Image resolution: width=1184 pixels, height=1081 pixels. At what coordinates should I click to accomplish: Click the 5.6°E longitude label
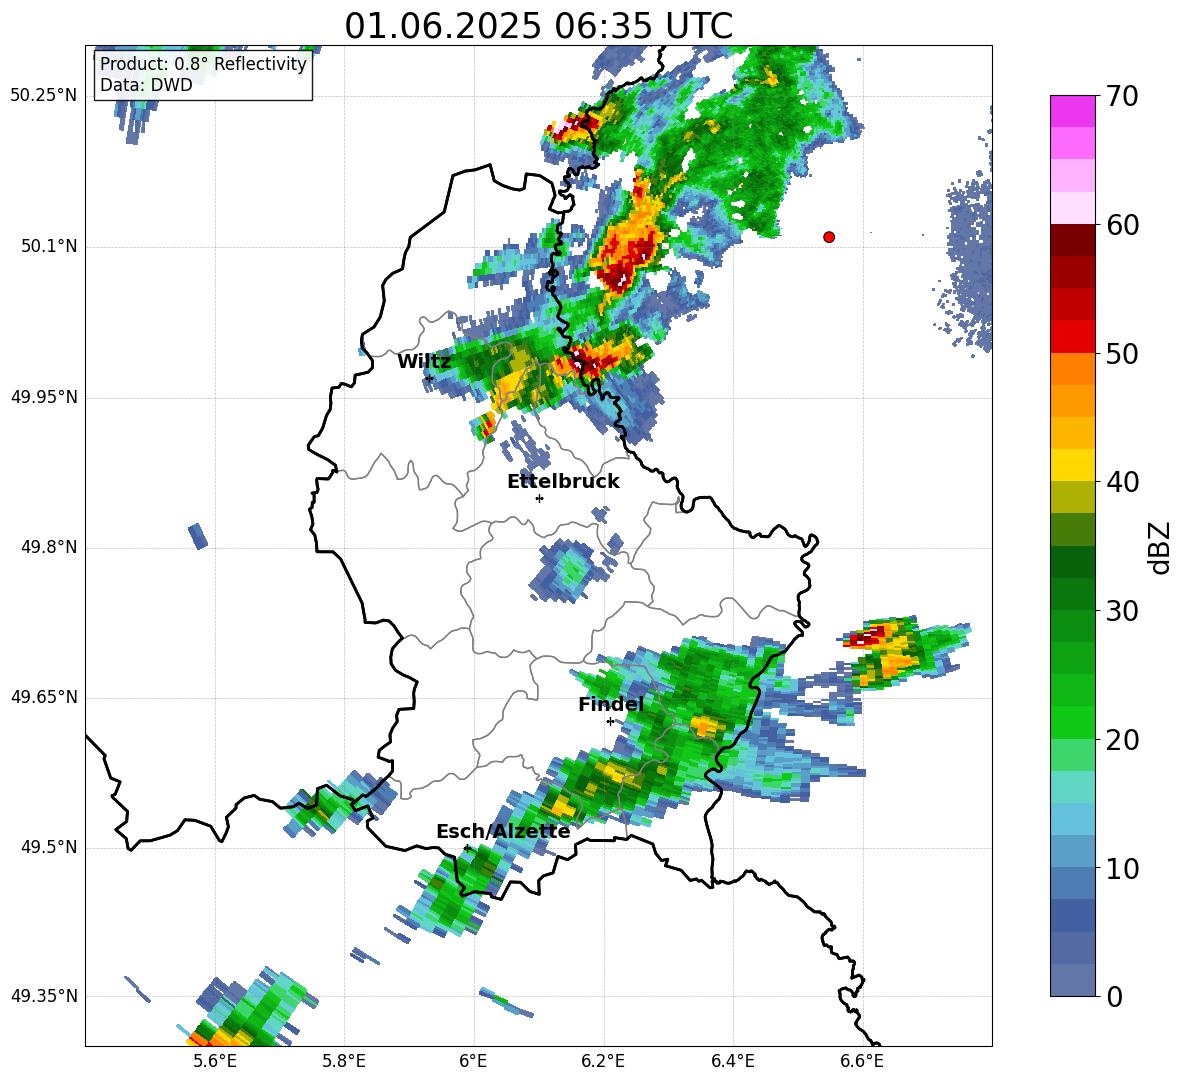[215, 1061]
